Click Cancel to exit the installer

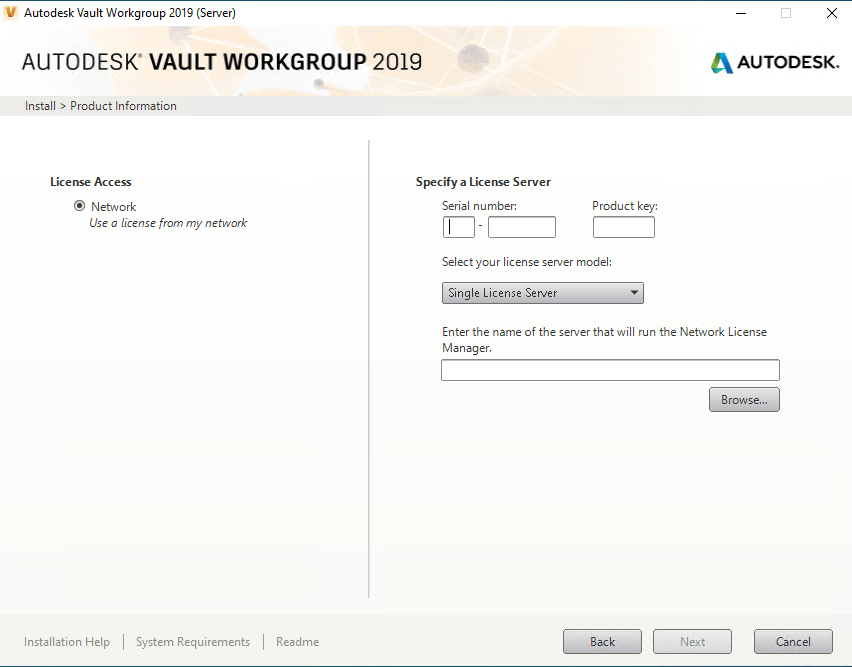793,641
